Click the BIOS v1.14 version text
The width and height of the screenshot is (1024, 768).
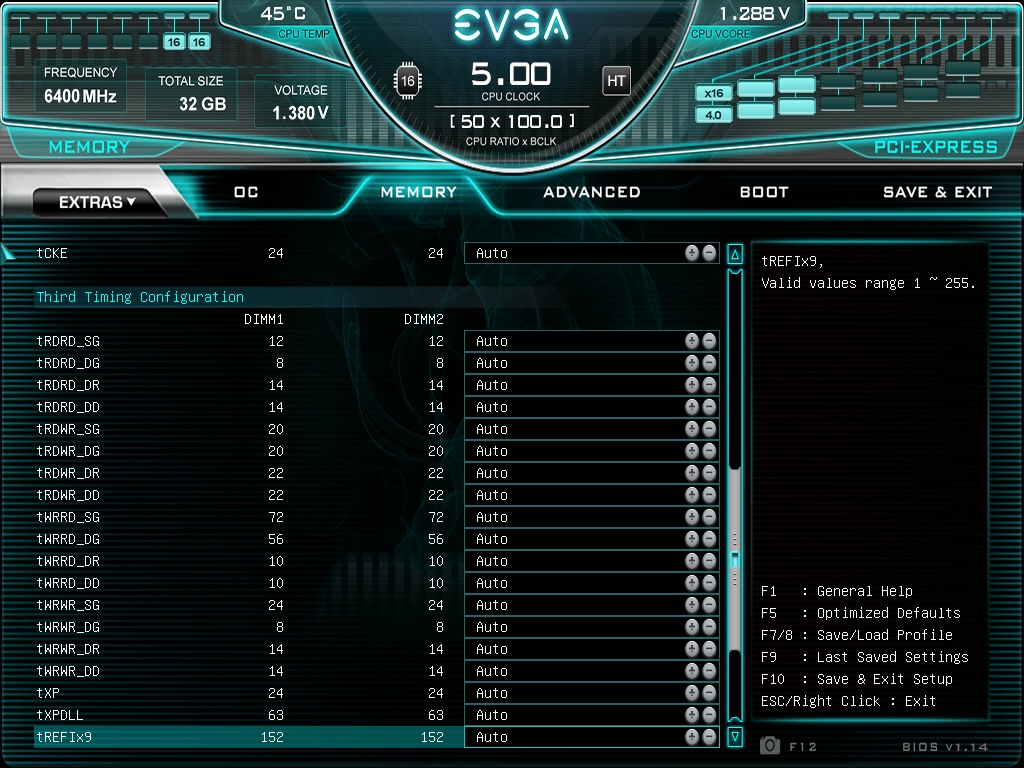tap(945, 746)
